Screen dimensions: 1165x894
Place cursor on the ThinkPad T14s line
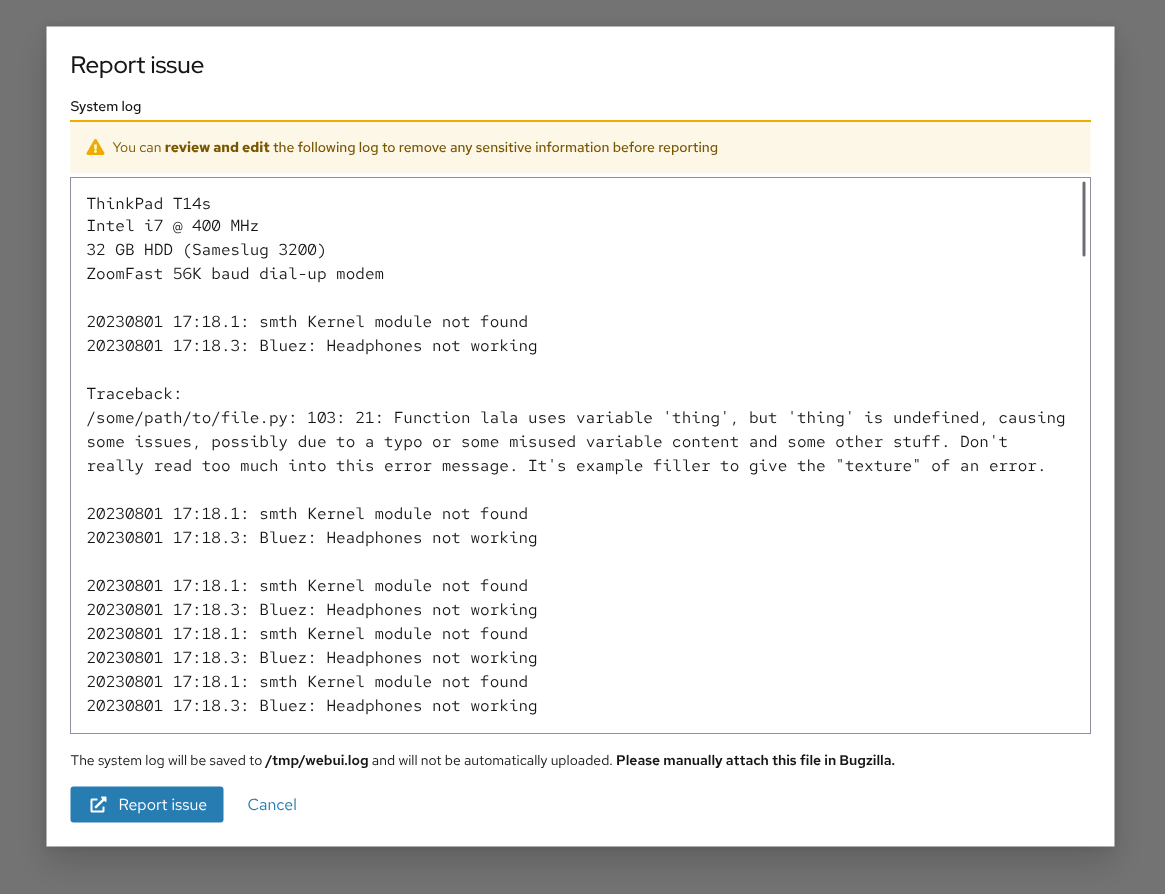pos(149,203)
